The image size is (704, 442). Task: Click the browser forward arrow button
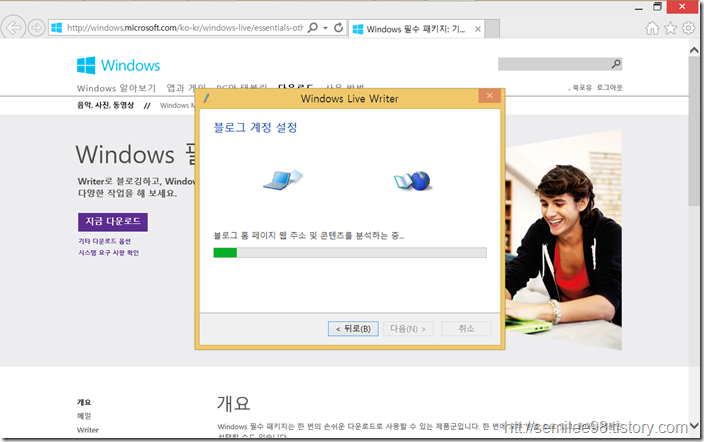pyautogui.click(x=36, y=28)
